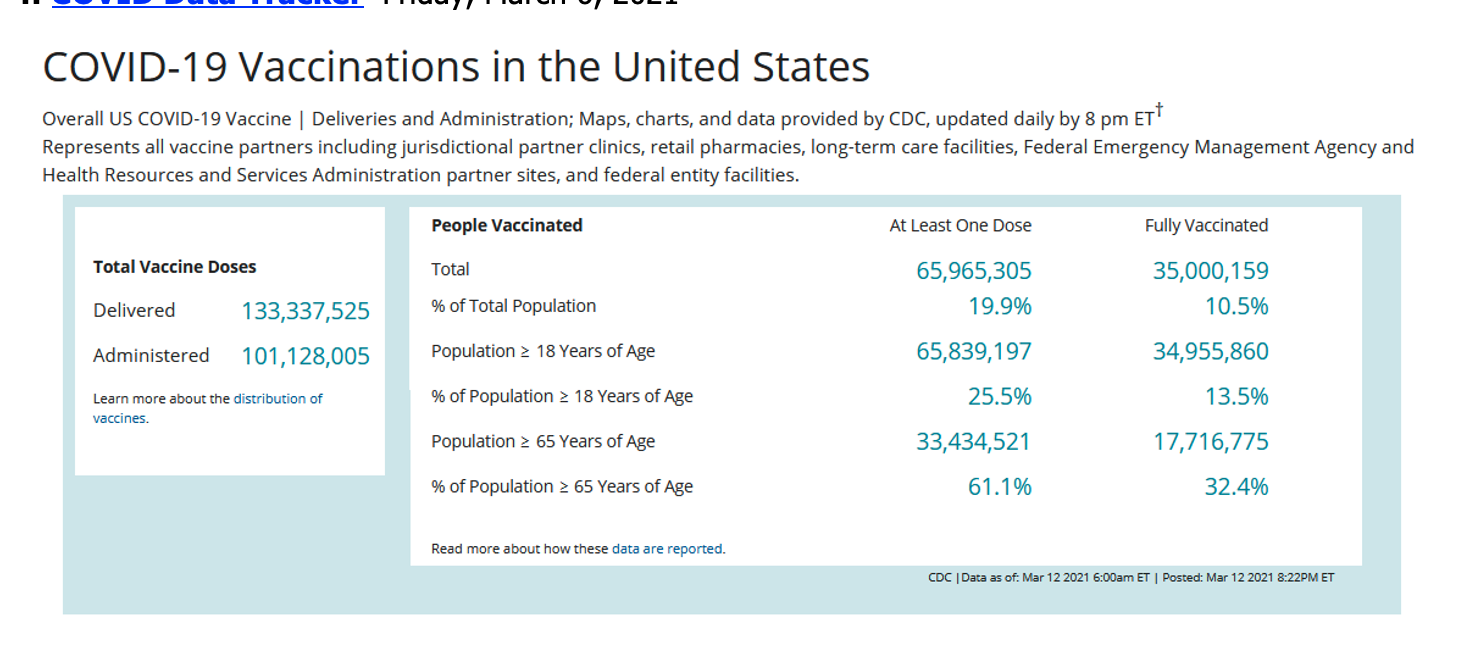
Task: Click the COVID-19 Vaccinations in the United States heading
Action: tap(456, 68)
